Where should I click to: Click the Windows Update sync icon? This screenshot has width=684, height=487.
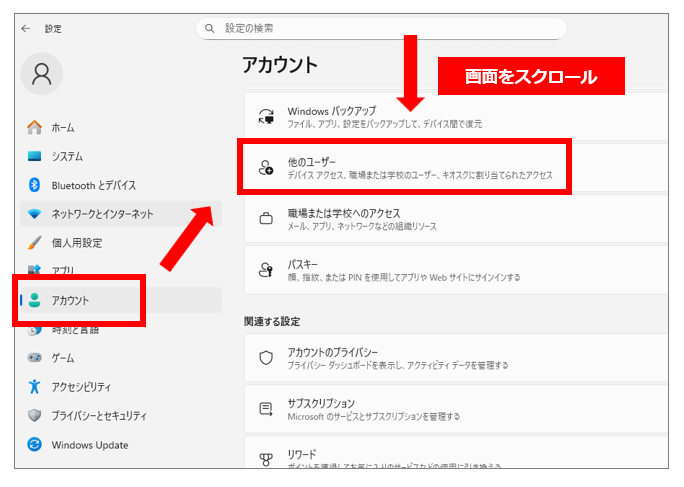point(34,445)
